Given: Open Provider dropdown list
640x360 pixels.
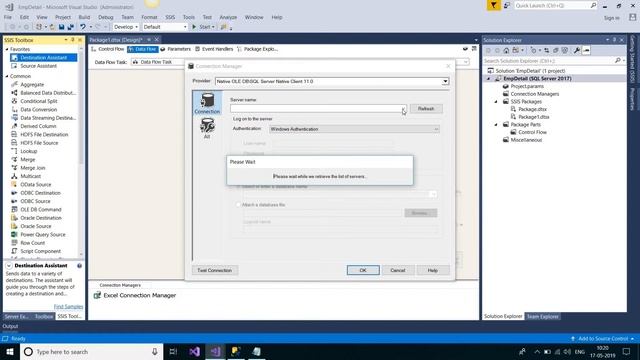Looking at the screenshot, I should (445, 81).
